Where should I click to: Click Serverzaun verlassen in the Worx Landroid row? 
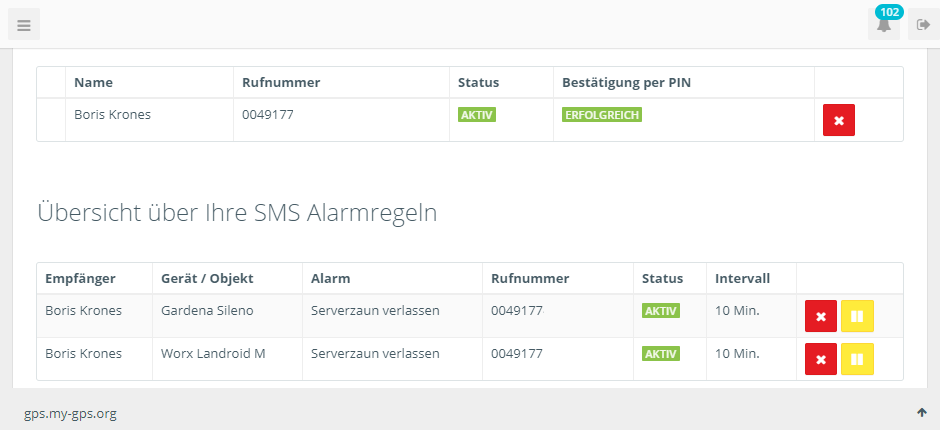click(375, 354)
